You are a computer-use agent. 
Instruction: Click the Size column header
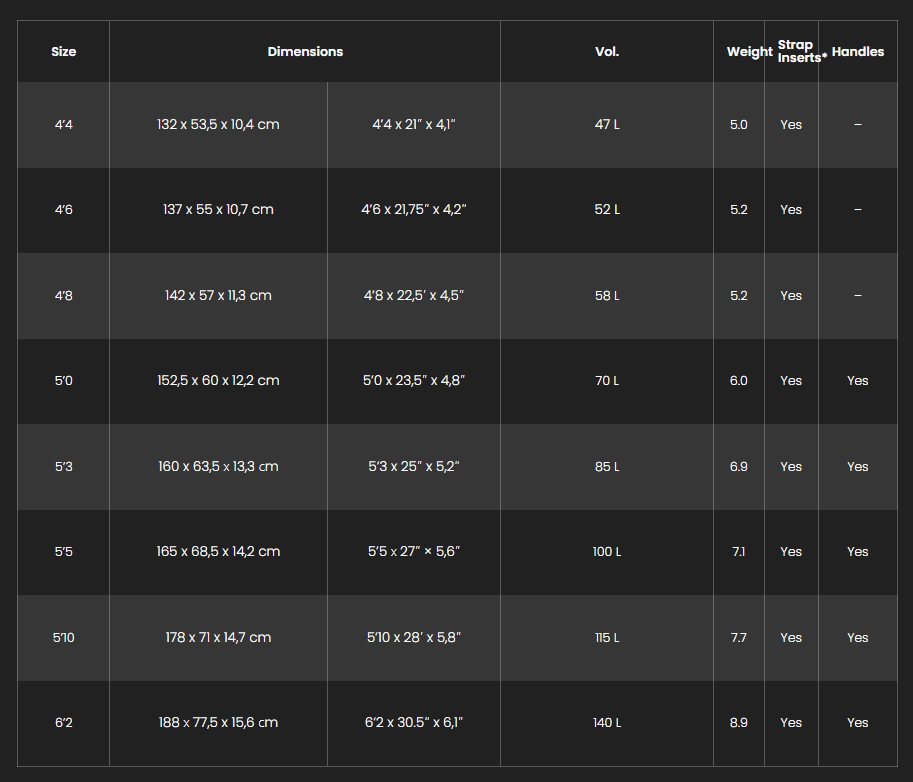(x=63, y=52)
